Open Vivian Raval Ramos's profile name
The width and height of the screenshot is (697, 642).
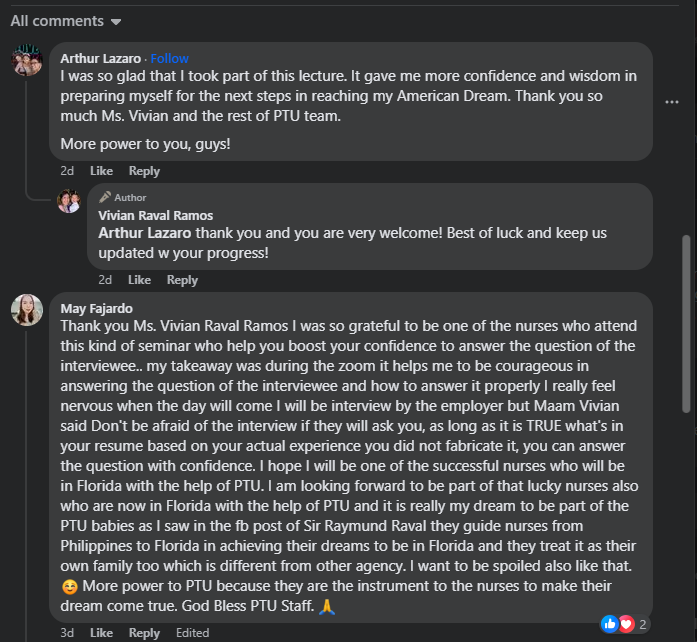point(157,215)
